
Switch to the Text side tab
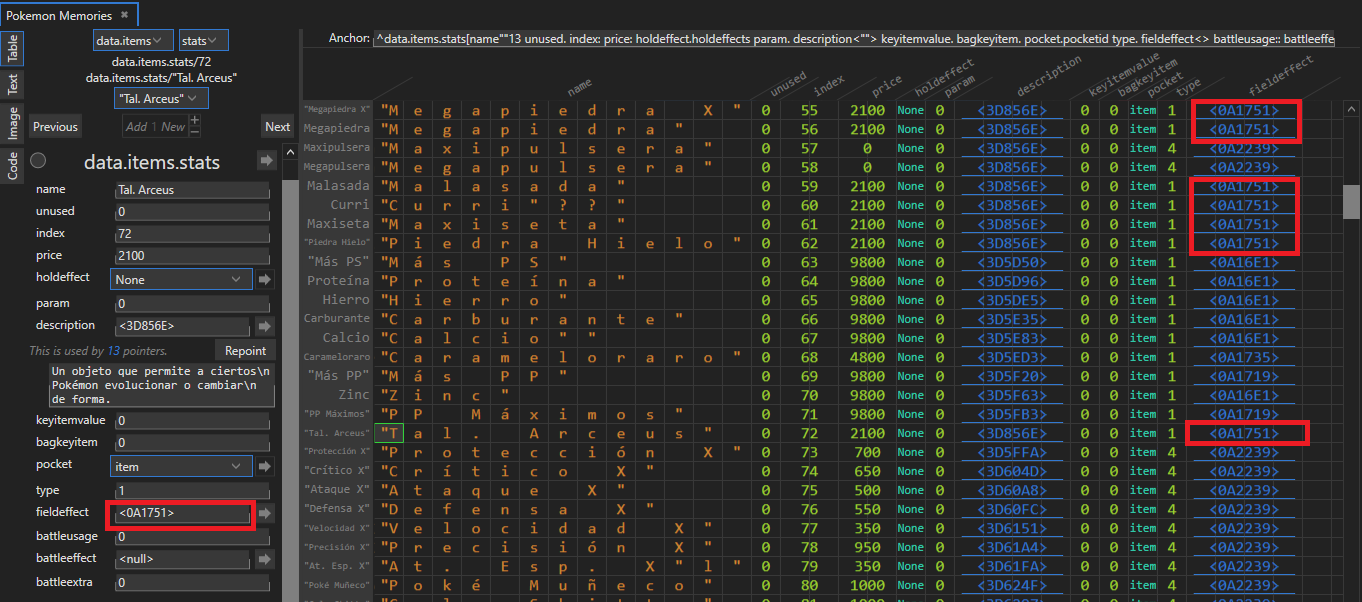[13, 84]
